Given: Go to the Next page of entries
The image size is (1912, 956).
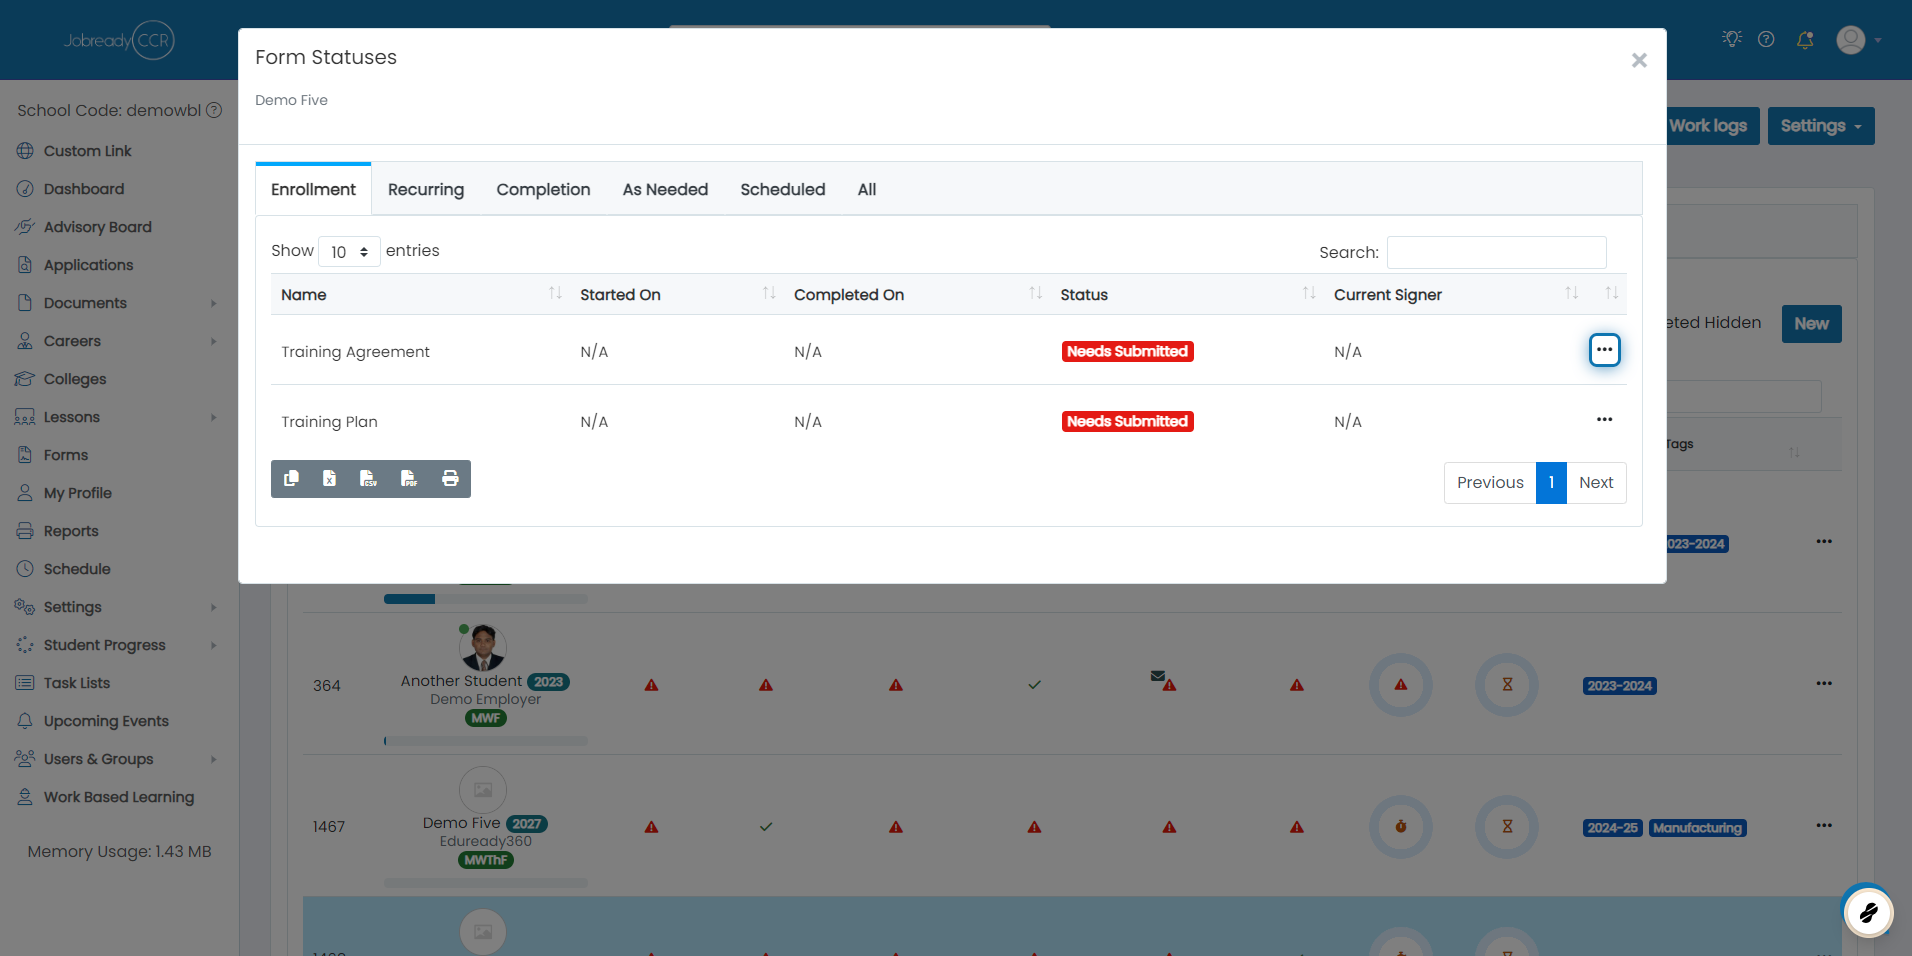Looking at the screenshot, I should 1596,483.
